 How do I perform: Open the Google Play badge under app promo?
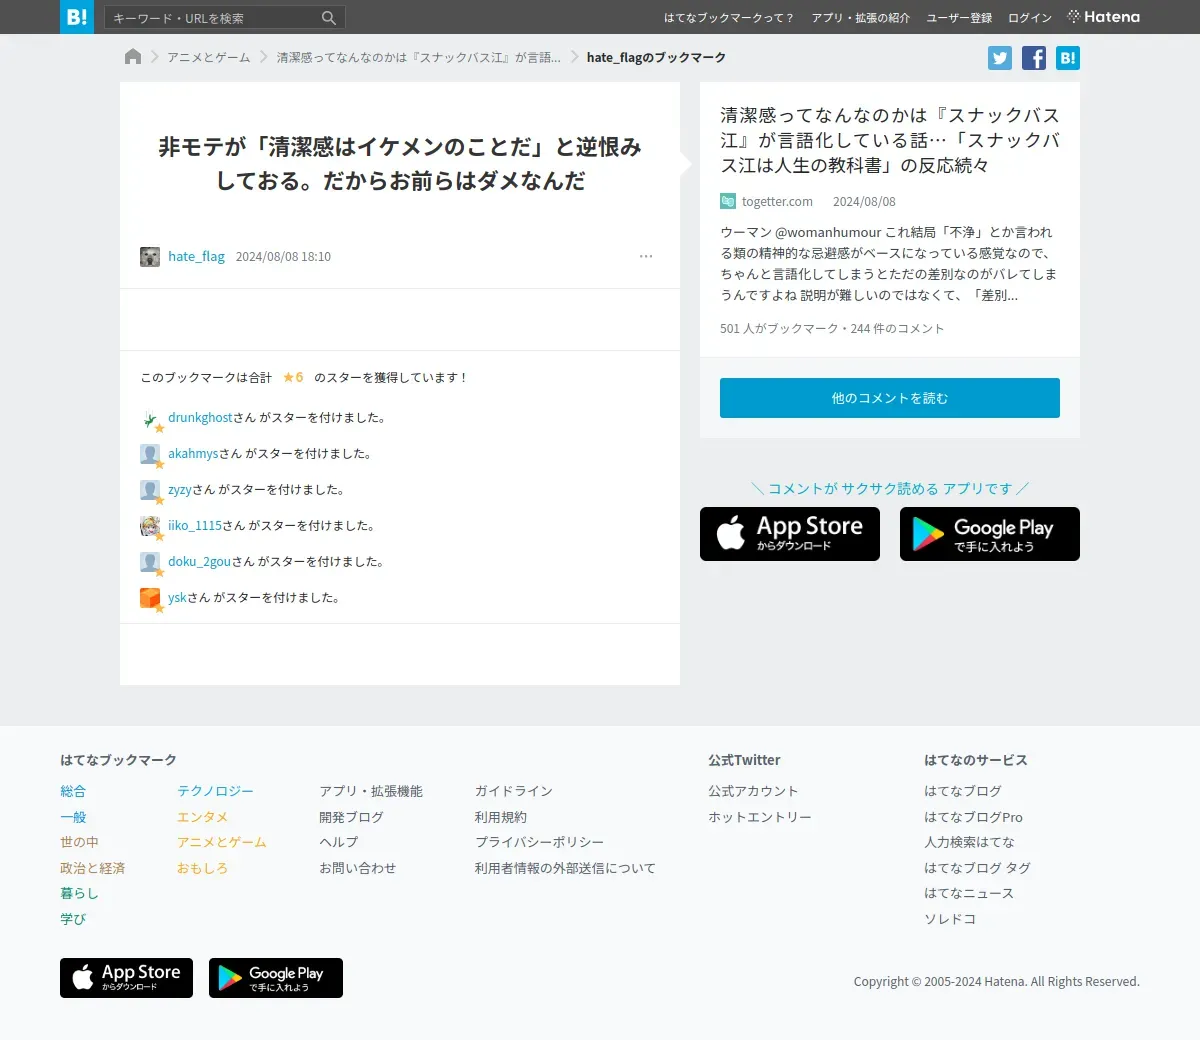[x=990, y=534]
